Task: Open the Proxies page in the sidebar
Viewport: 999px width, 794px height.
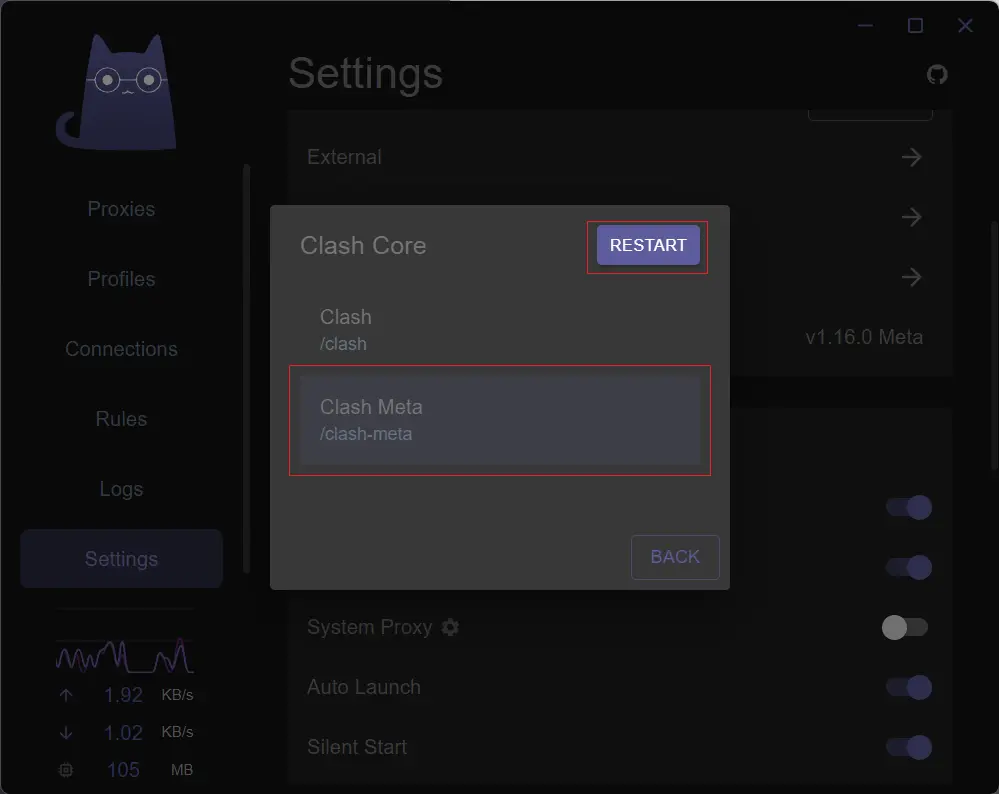Action: pos(121,209)
